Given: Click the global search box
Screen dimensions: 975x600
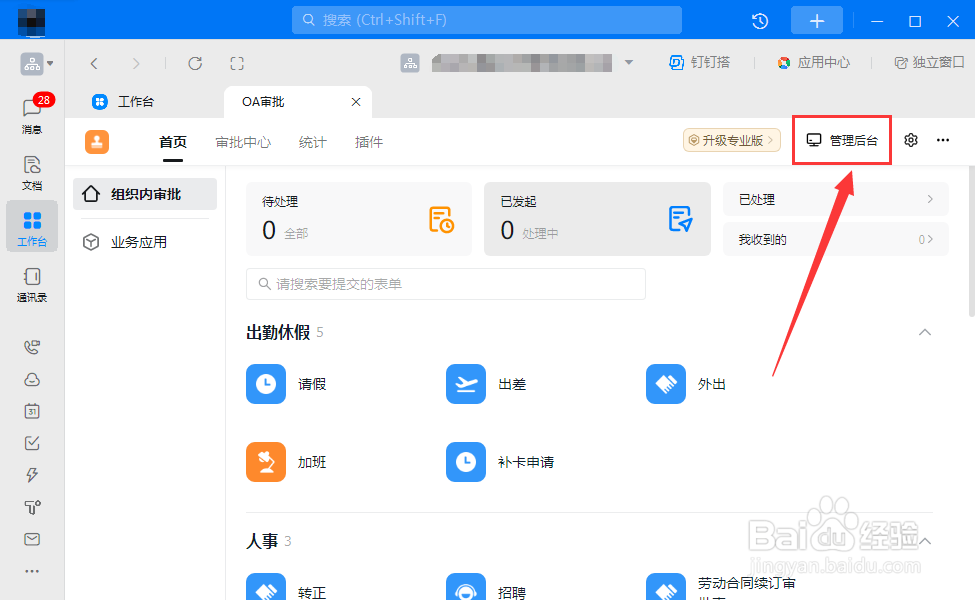Looking at the screenshot, I should click(x=487, y=21).
